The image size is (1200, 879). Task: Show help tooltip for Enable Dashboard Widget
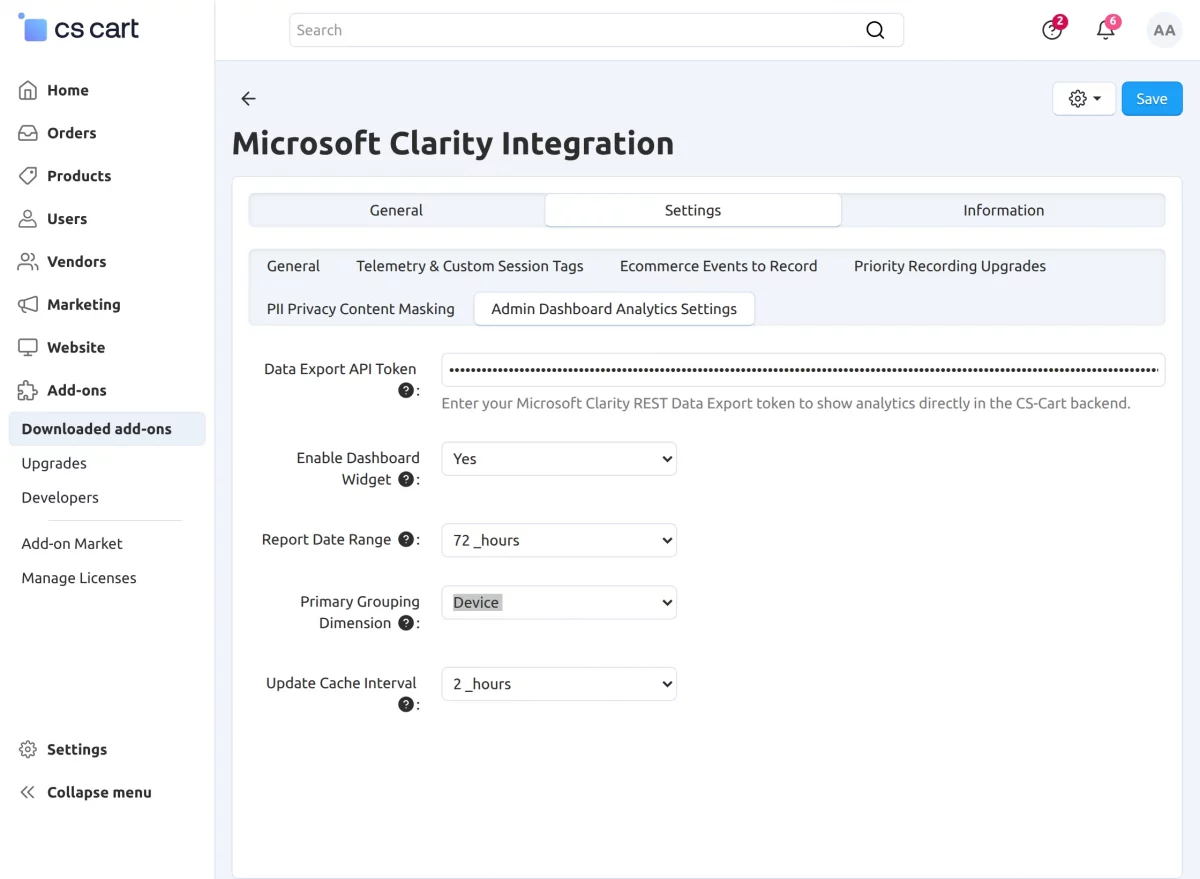pos(406,479)
